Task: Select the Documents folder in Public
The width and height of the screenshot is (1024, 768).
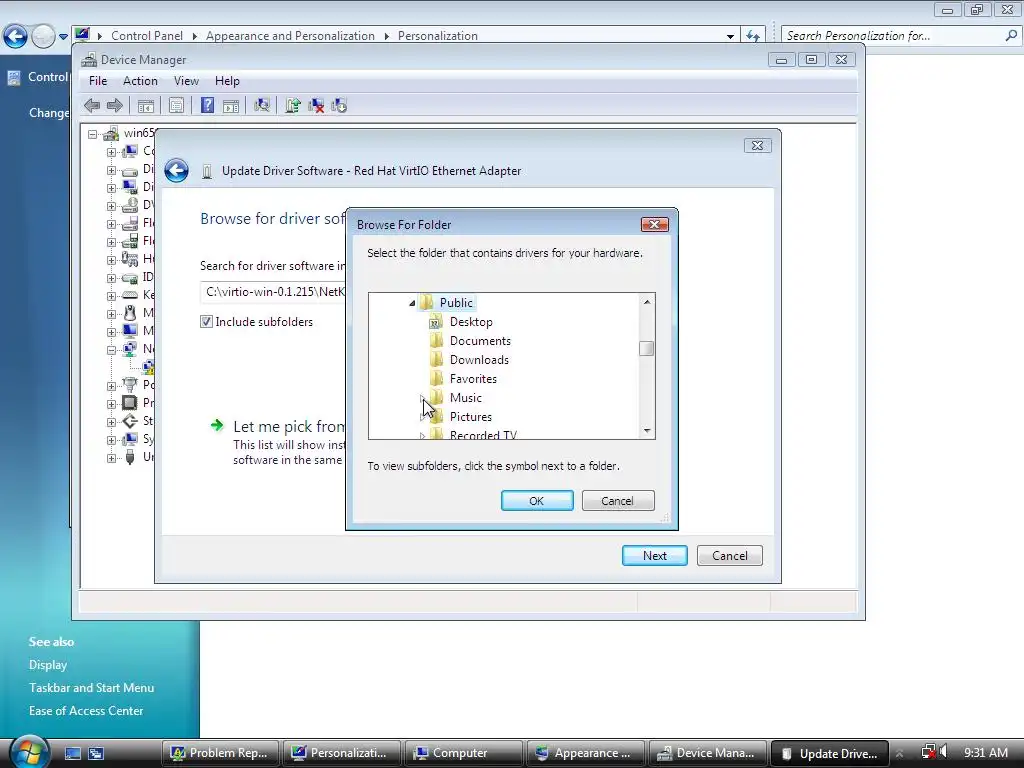Action: pyautogui.click(x=480, y=341)
